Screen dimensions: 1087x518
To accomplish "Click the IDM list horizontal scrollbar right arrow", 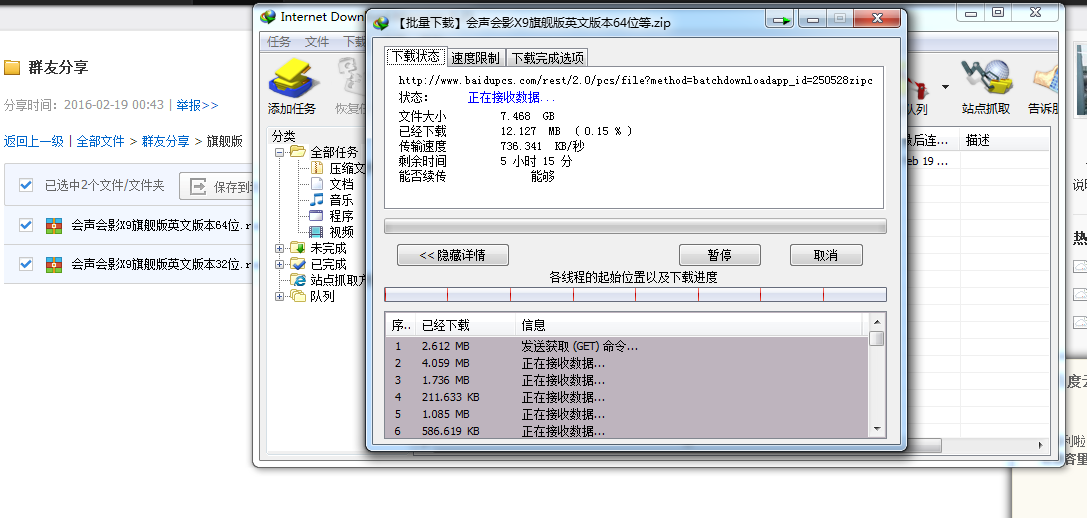I will [1041, 445].
